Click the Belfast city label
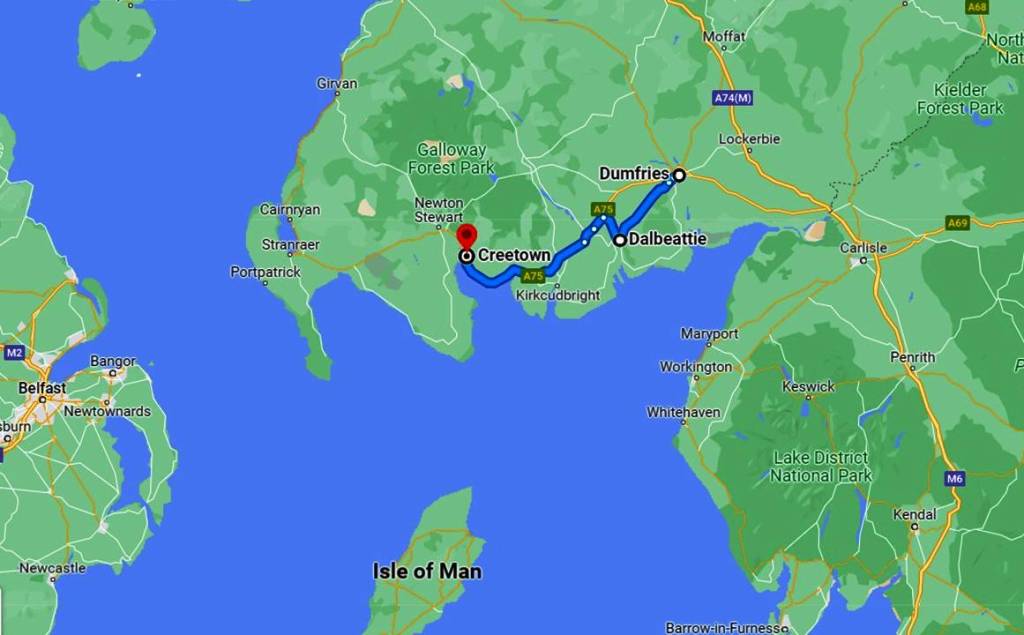 click(x=42, y=388)
